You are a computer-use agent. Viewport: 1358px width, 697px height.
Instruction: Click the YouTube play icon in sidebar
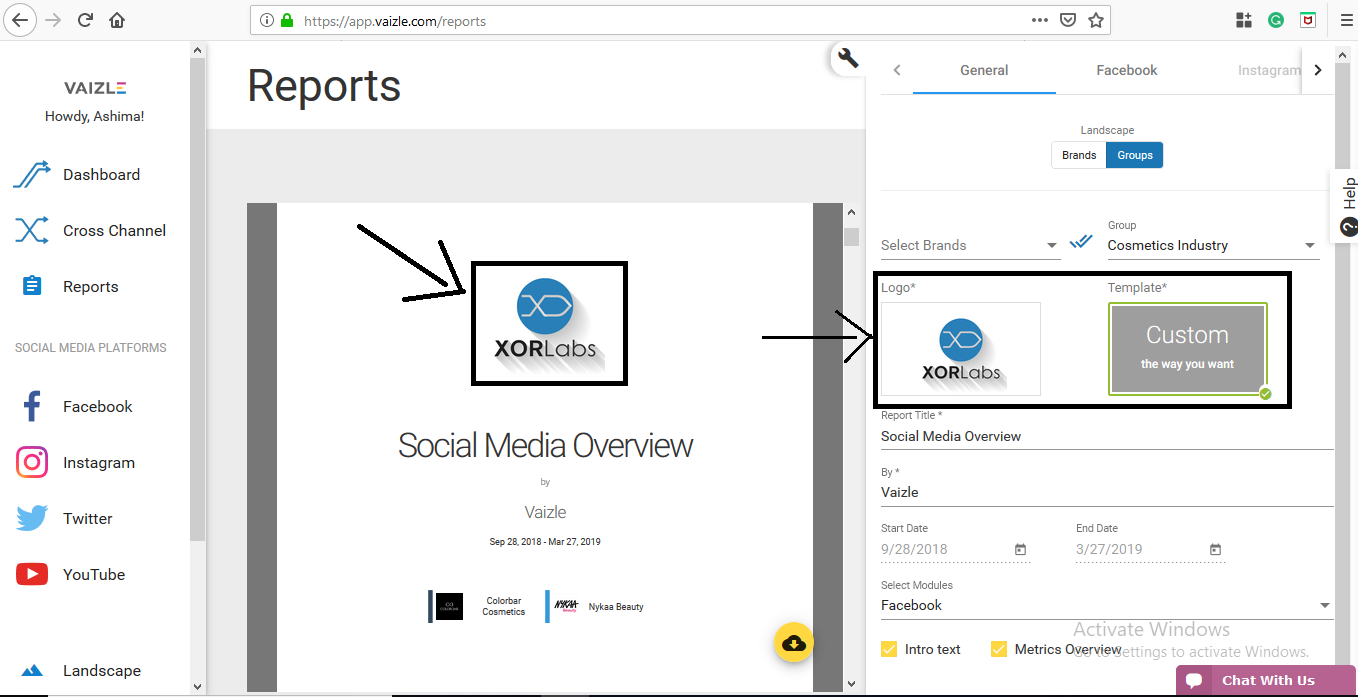(32, 574)
